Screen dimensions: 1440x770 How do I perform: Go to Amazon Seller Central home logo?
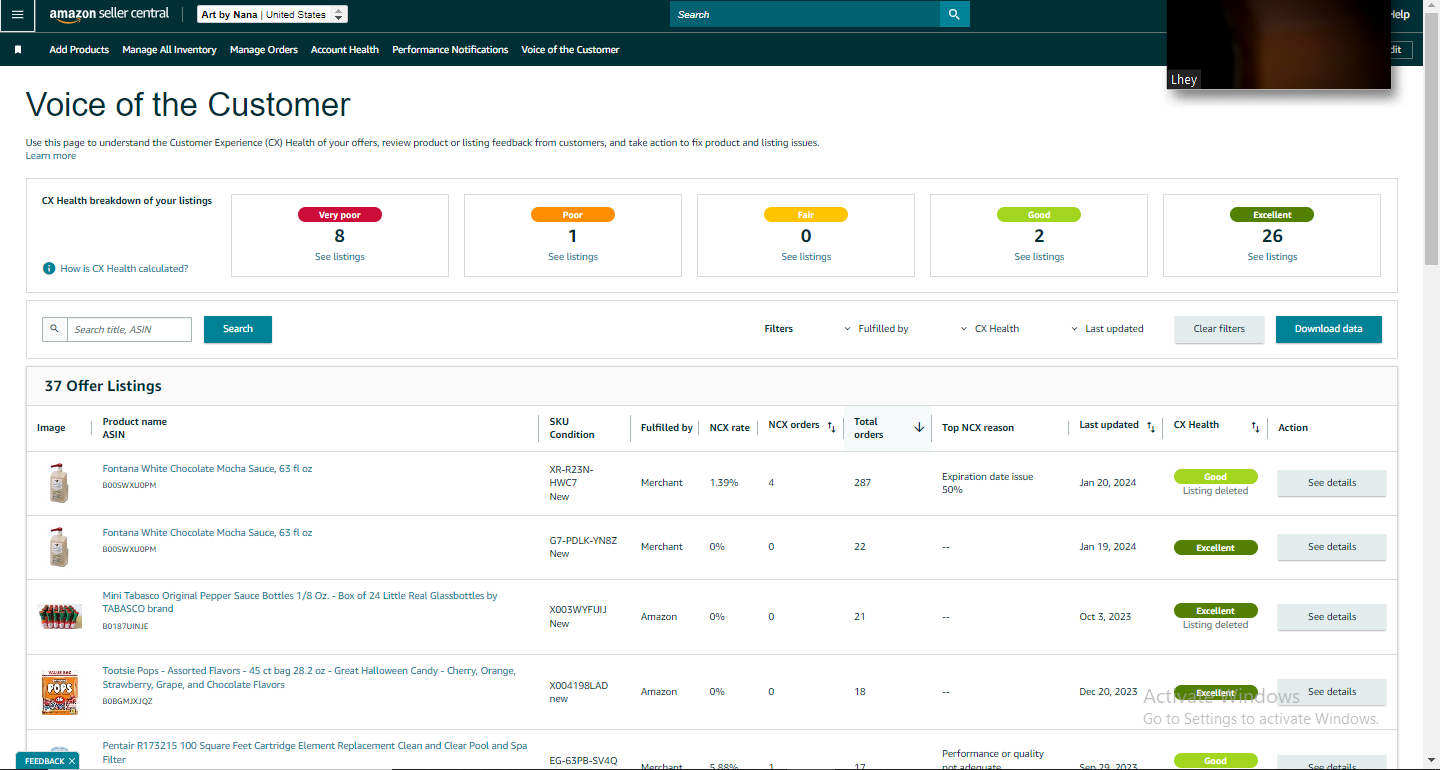(x=109, y=15)
